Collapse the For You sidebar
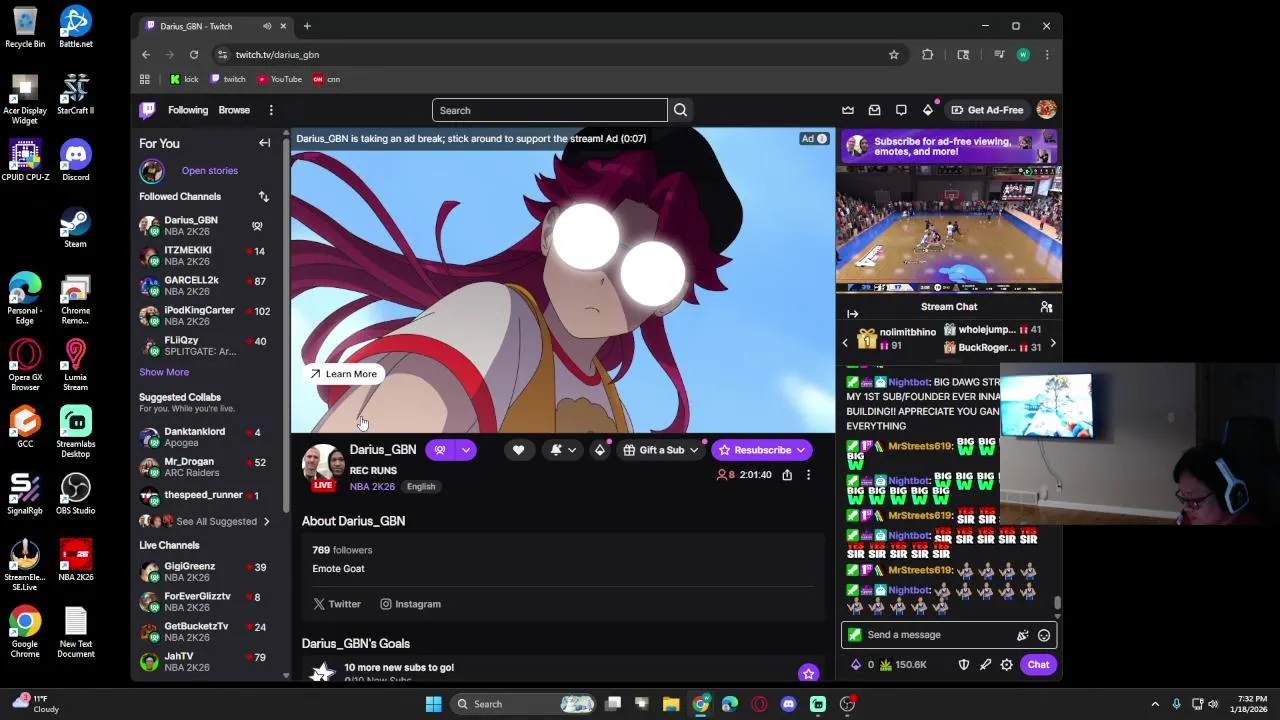The width and height of the screenshot is (1280, 720). pos(264,143)
